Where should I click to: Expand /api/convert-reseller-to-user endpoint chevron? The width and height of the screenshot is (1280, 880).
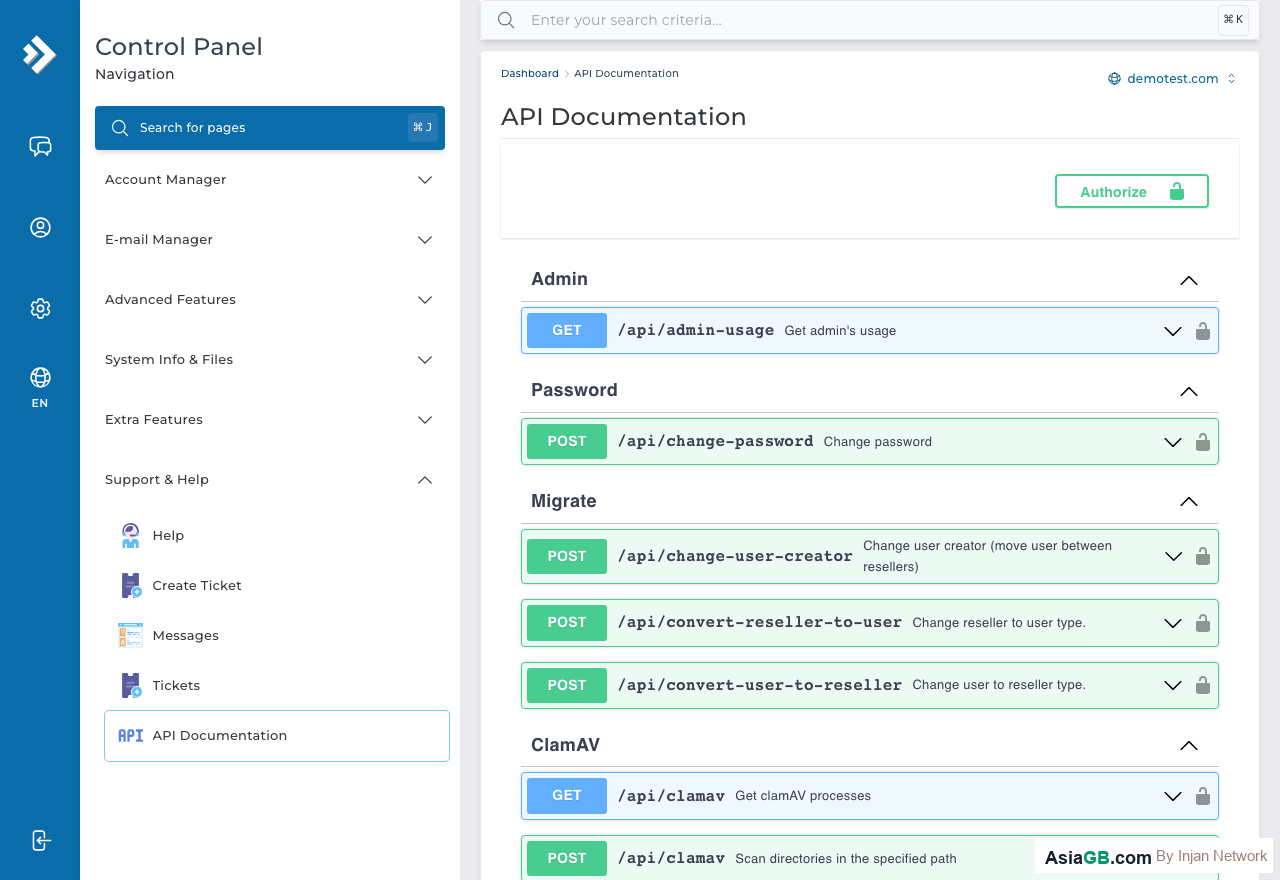pyautogui.click(x=1173, y=623)
